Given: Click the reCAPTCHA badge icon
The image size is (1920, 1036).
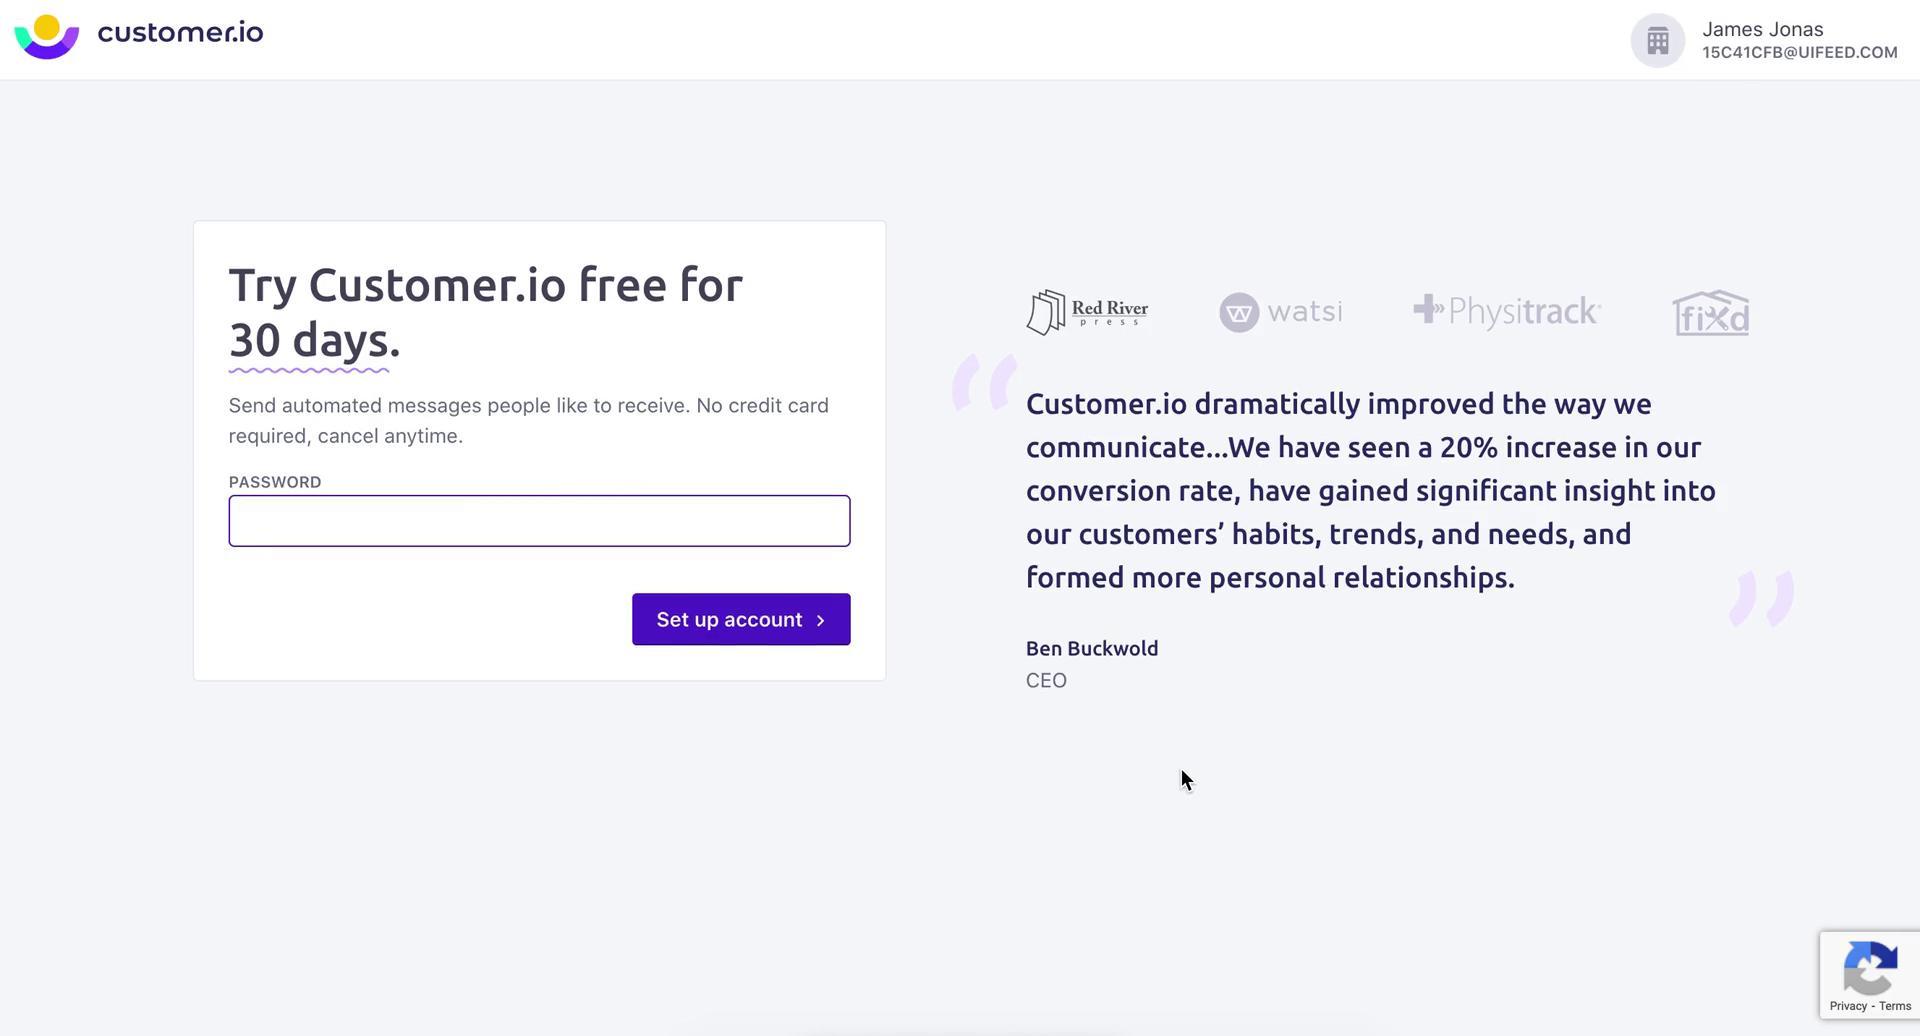Looking at the screenshot, I should tap(1869, 968).
